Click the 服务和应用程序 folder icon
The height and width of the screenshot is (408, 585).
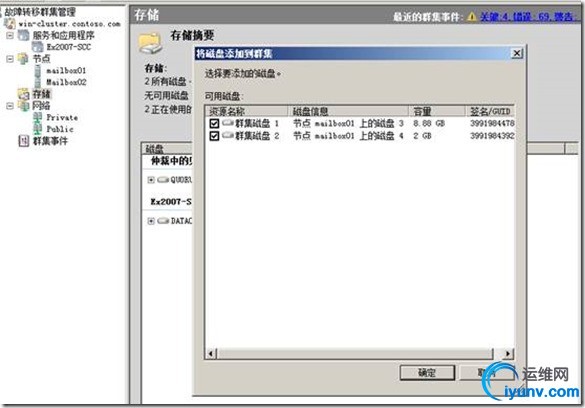(x=23, y=35)
